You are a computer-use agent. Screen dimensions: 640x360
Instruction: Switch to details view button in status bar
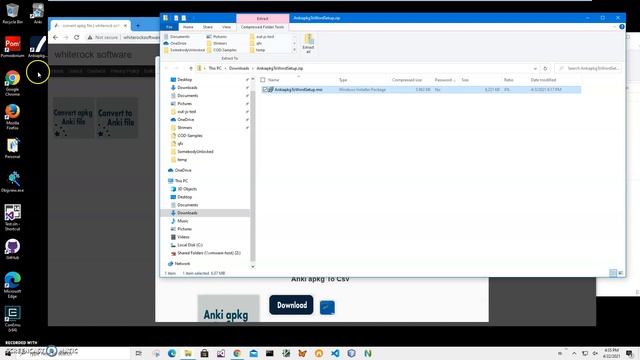click(x=613, y=273)
